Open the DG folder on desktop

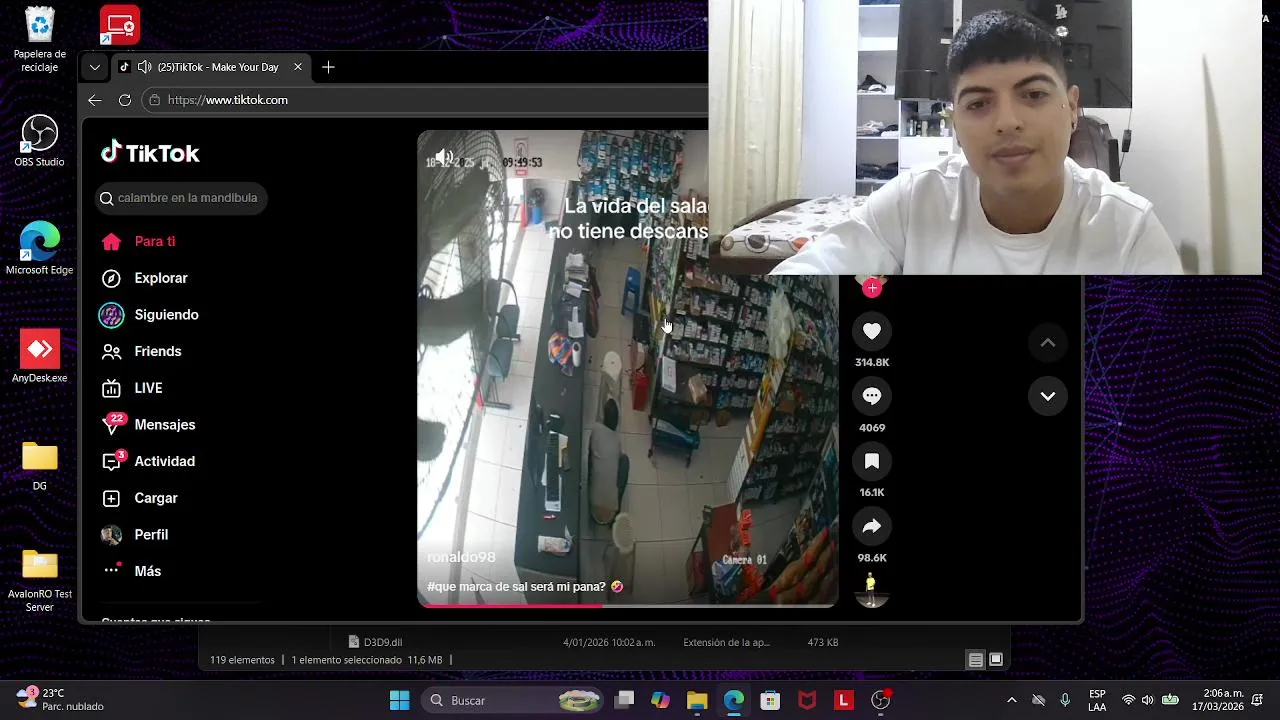[x=39, y=466]
